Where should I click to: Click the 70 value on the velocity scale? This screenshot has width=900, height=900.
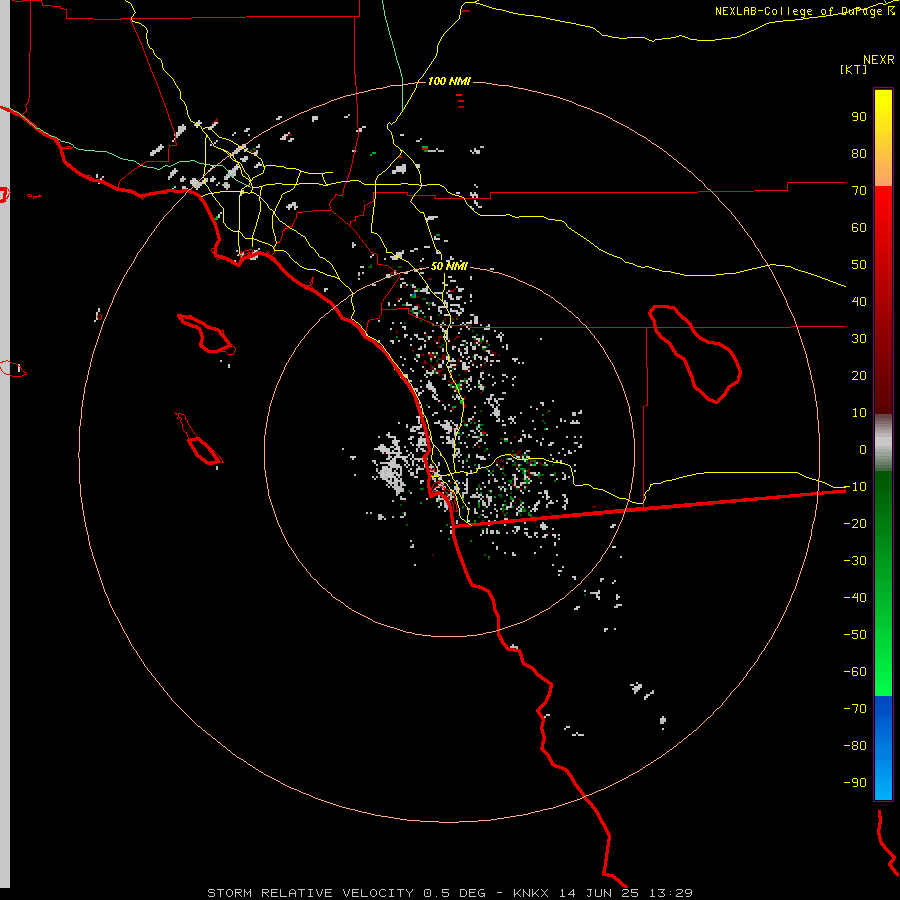pos(859,191)
